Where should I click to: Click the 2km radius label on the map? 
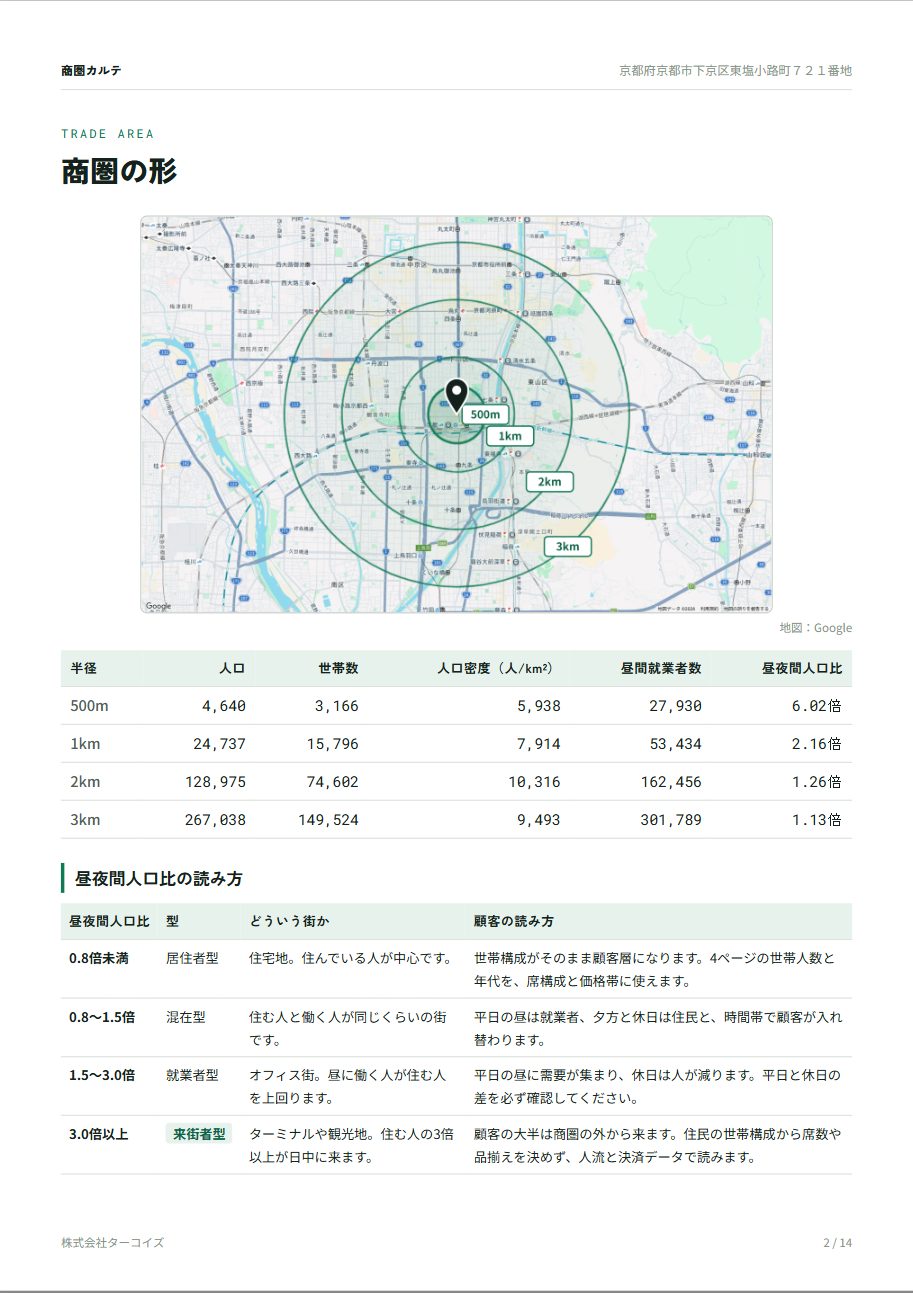pyautogui.click(x=550, y=482)
